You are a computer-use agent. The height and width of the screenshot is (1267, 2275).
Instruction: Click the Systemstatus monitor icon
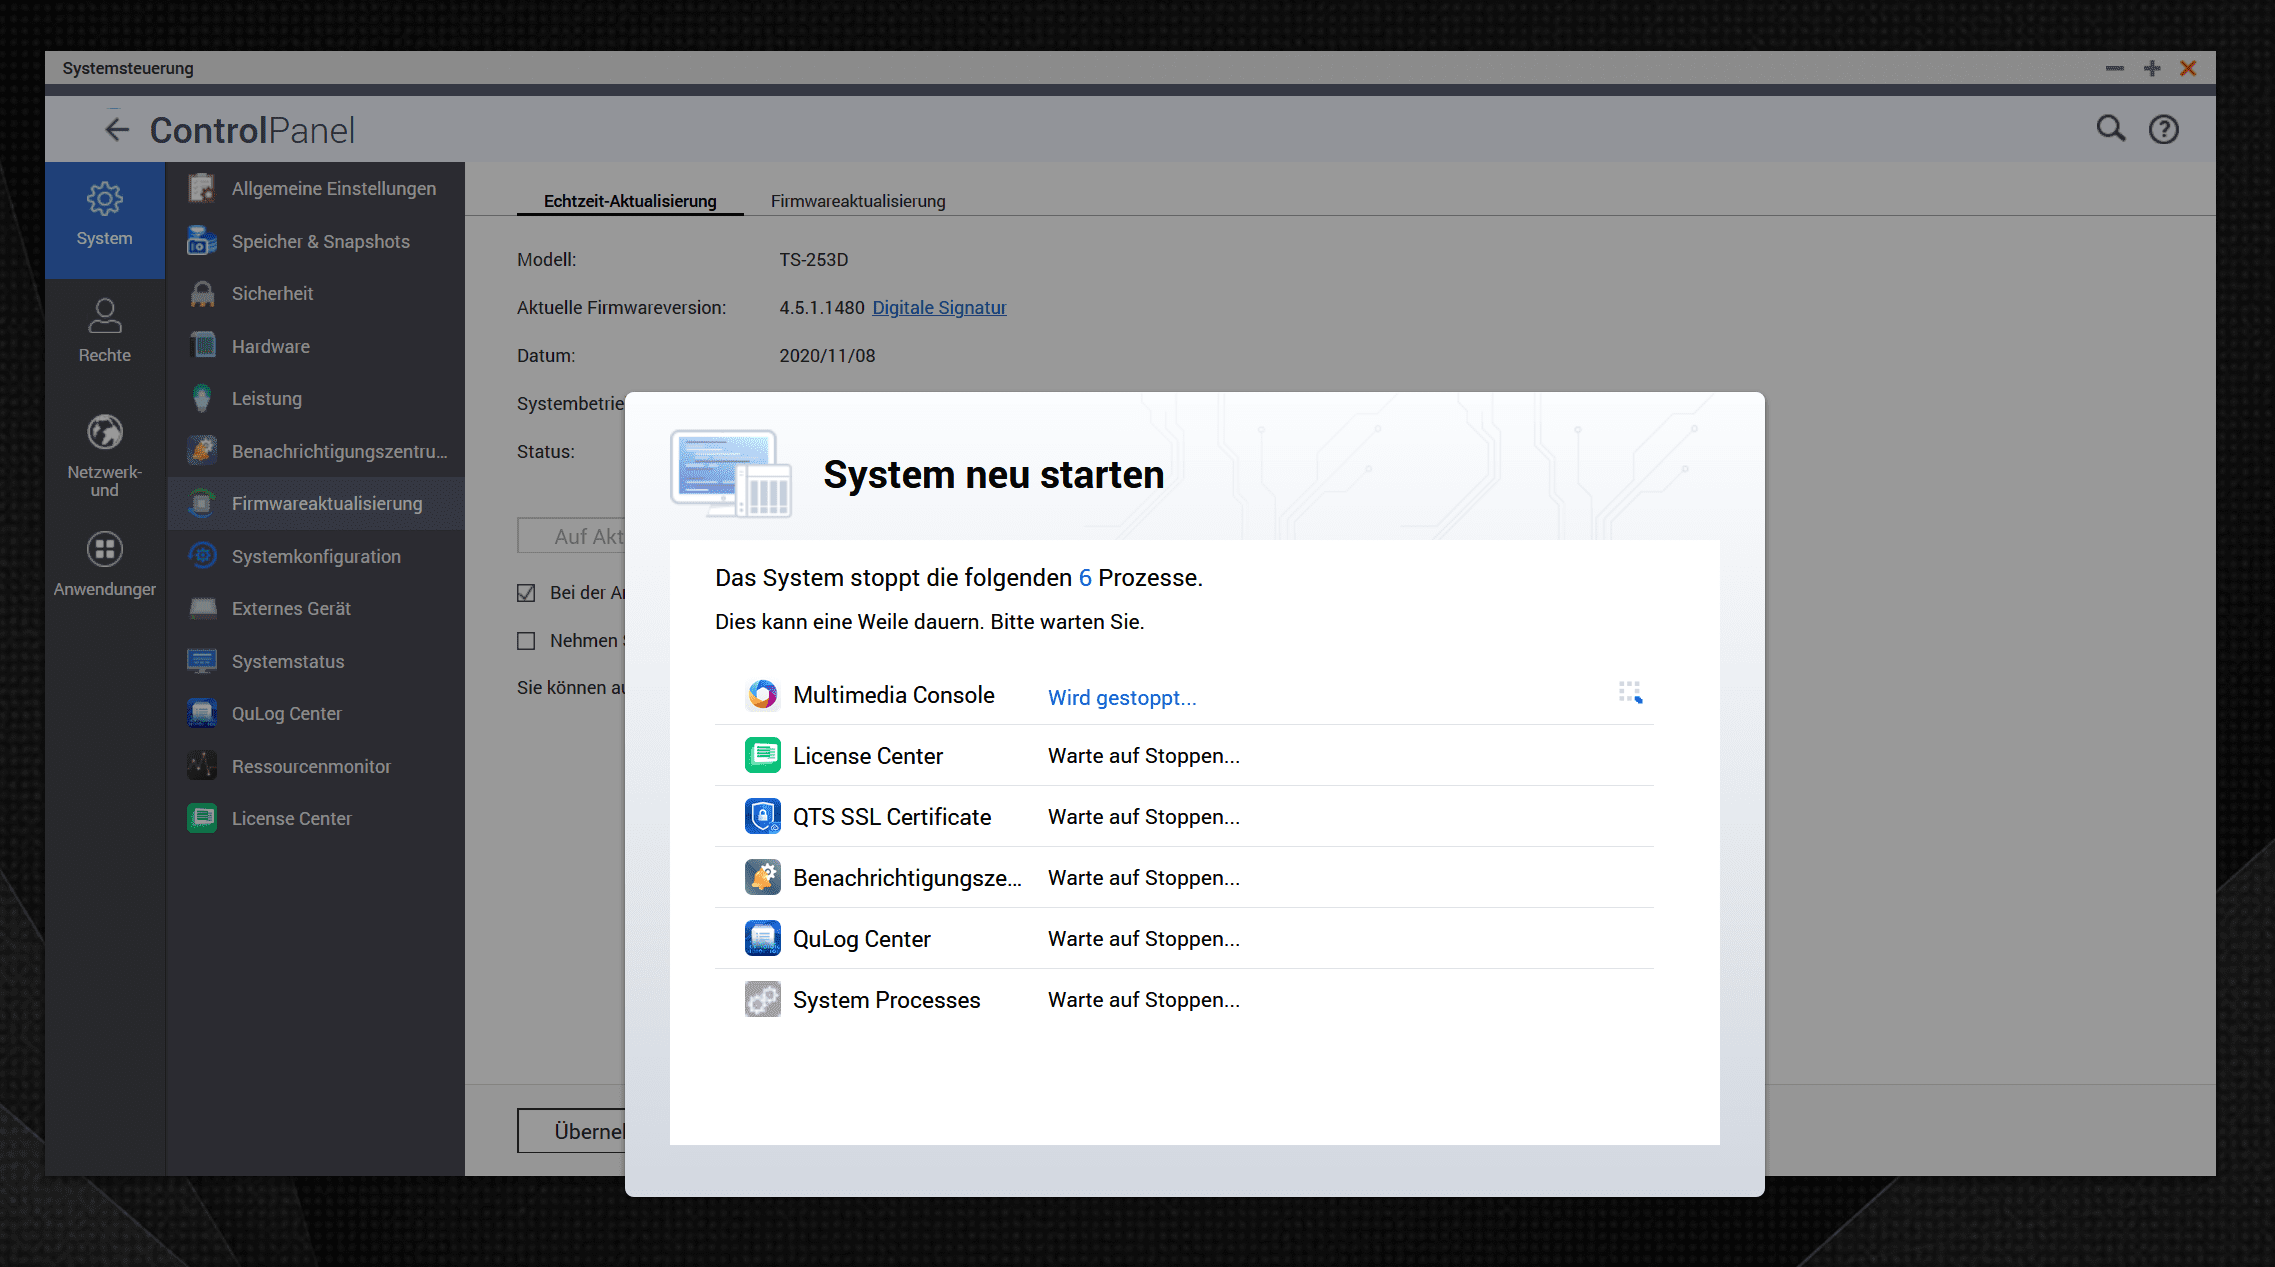(202, 661)
